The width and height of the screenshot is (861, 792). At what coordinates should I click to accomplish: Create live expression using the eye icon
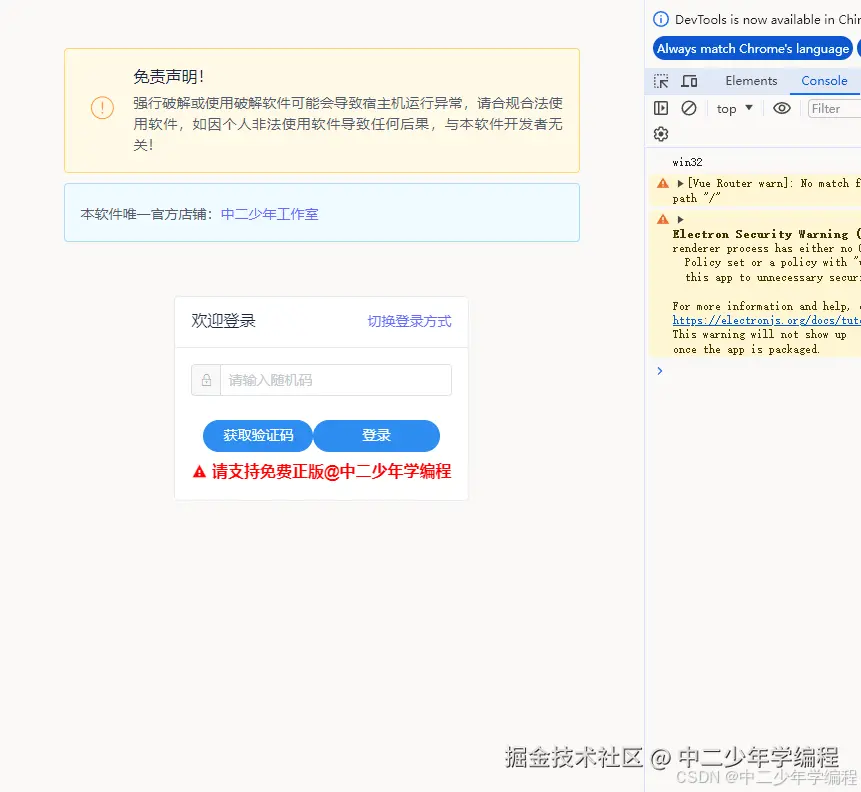click(781, 108)
